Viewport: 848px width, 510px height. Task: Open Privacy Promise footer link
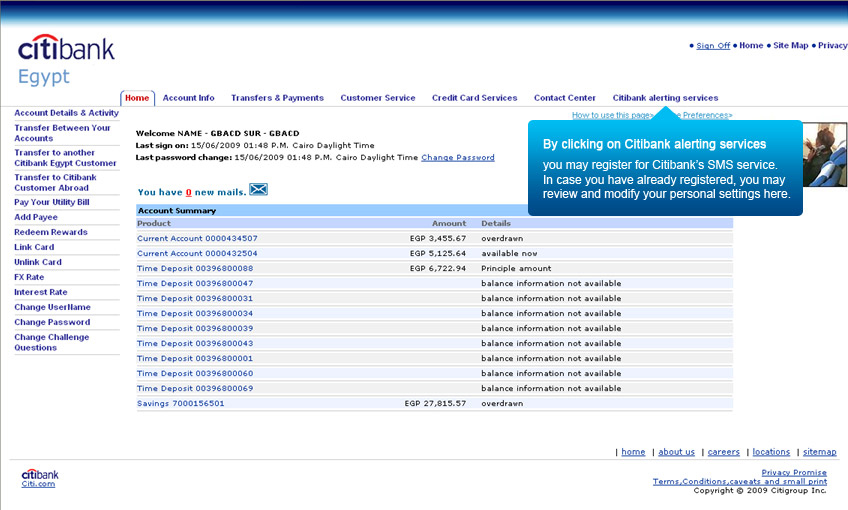point(794,472)
